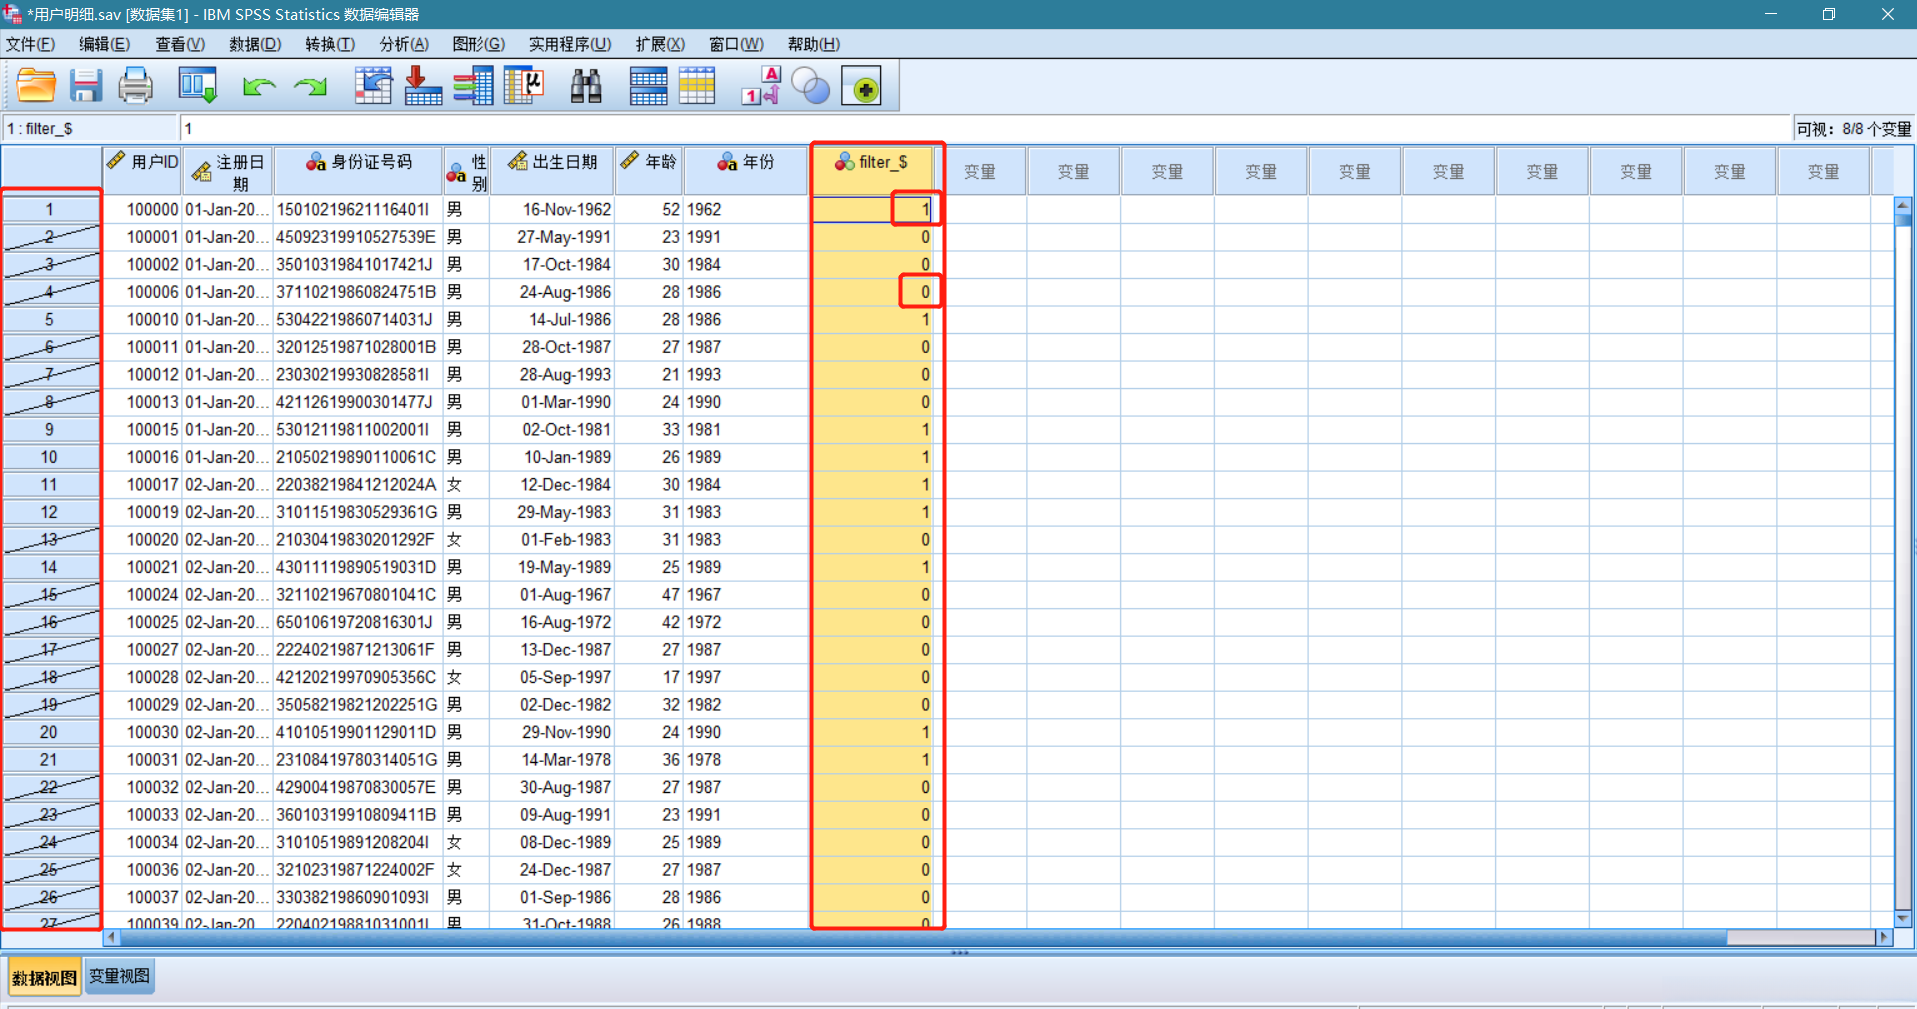
Task: Click the birth date cell 14-Mar-1978
Action: pyautogui.click(x=553, y=760)
